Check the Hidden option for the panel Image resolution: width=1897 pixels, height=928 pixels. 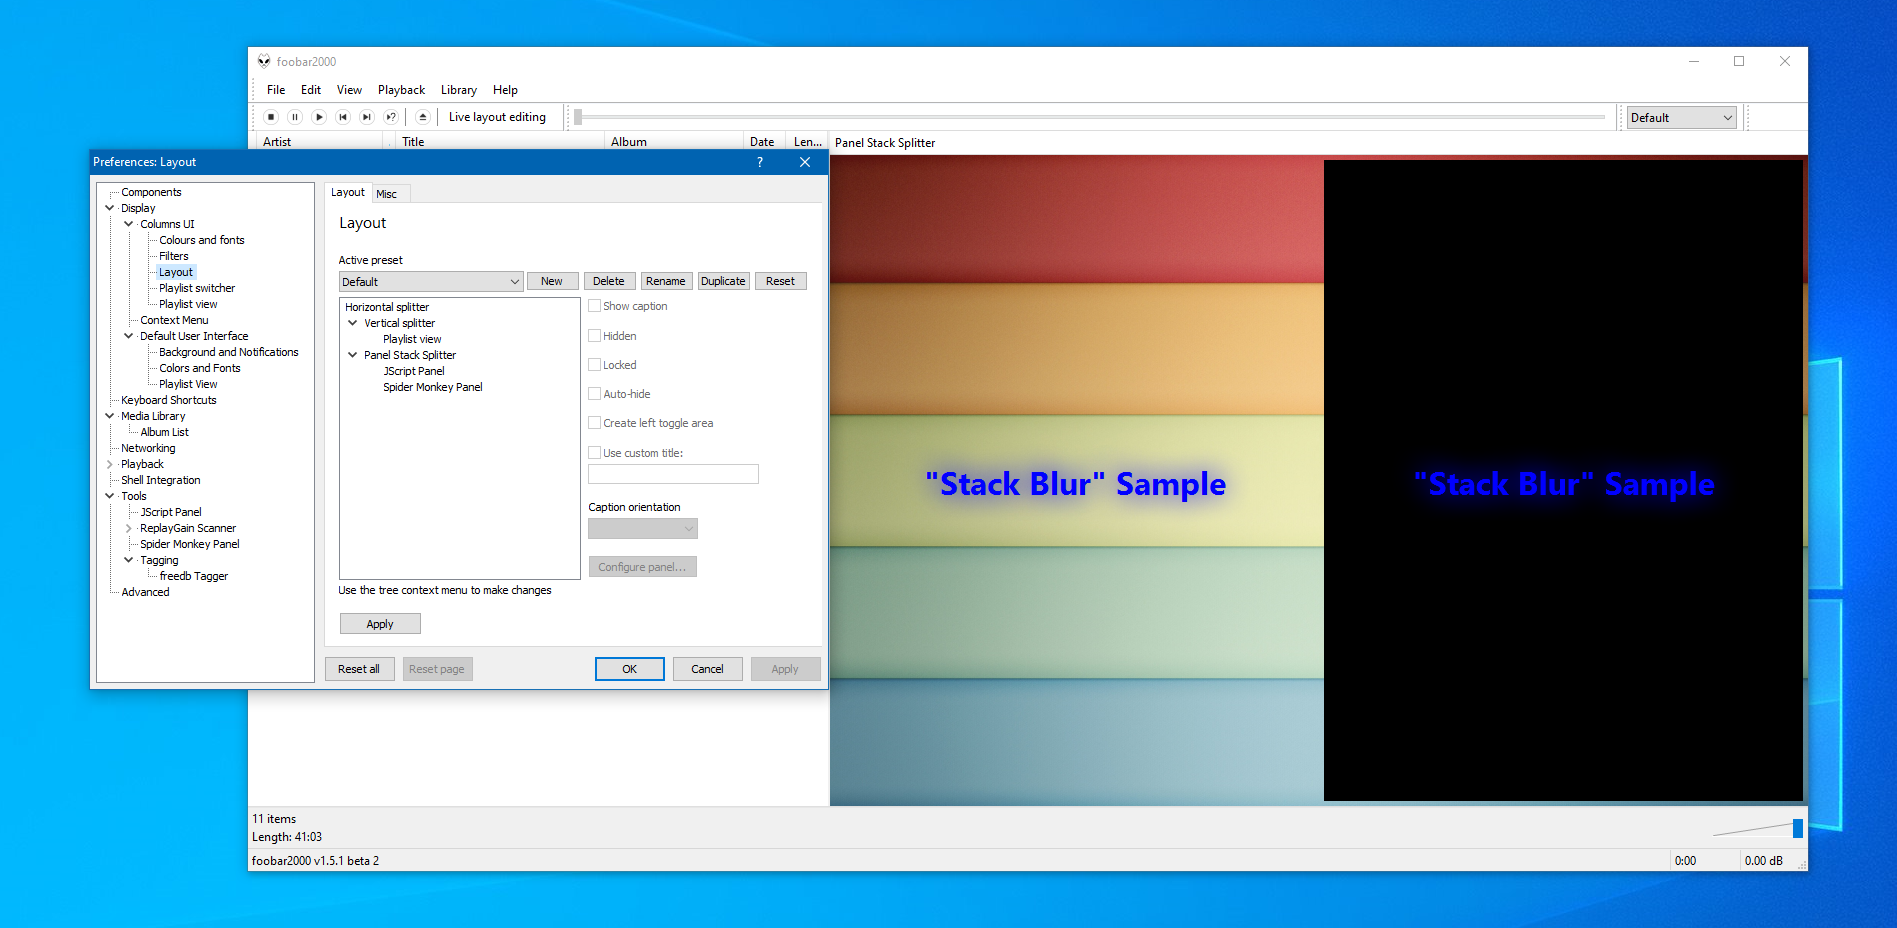[594, 335]
